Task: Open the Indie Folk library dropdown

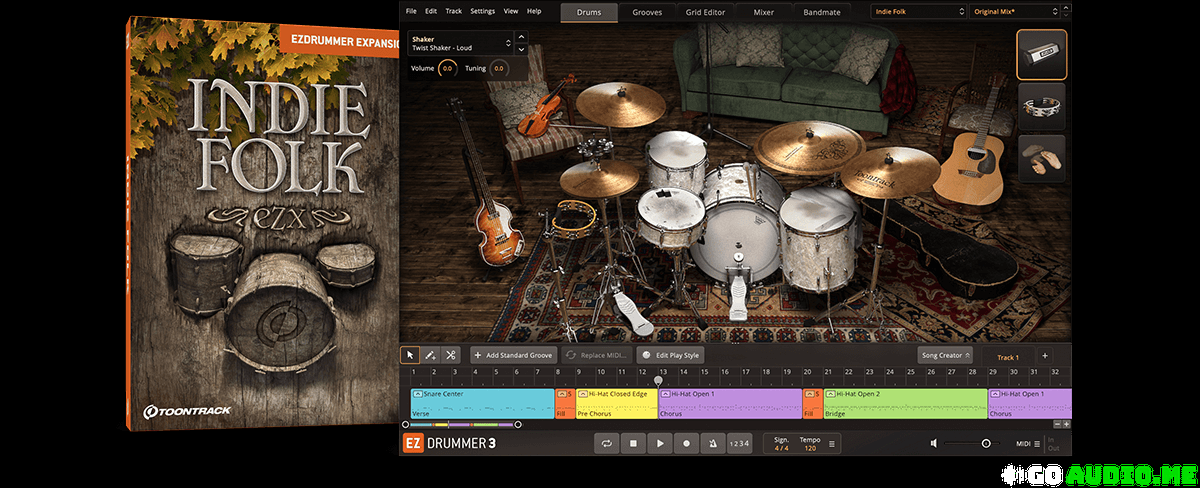Action: pos(919,12)
